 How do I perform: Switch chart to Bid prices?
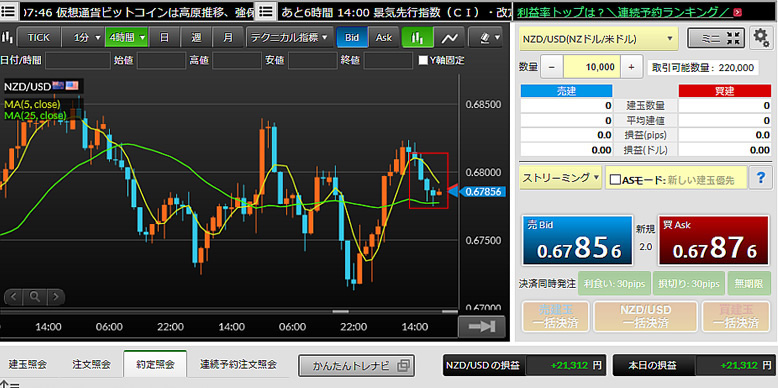coord(352,37)
